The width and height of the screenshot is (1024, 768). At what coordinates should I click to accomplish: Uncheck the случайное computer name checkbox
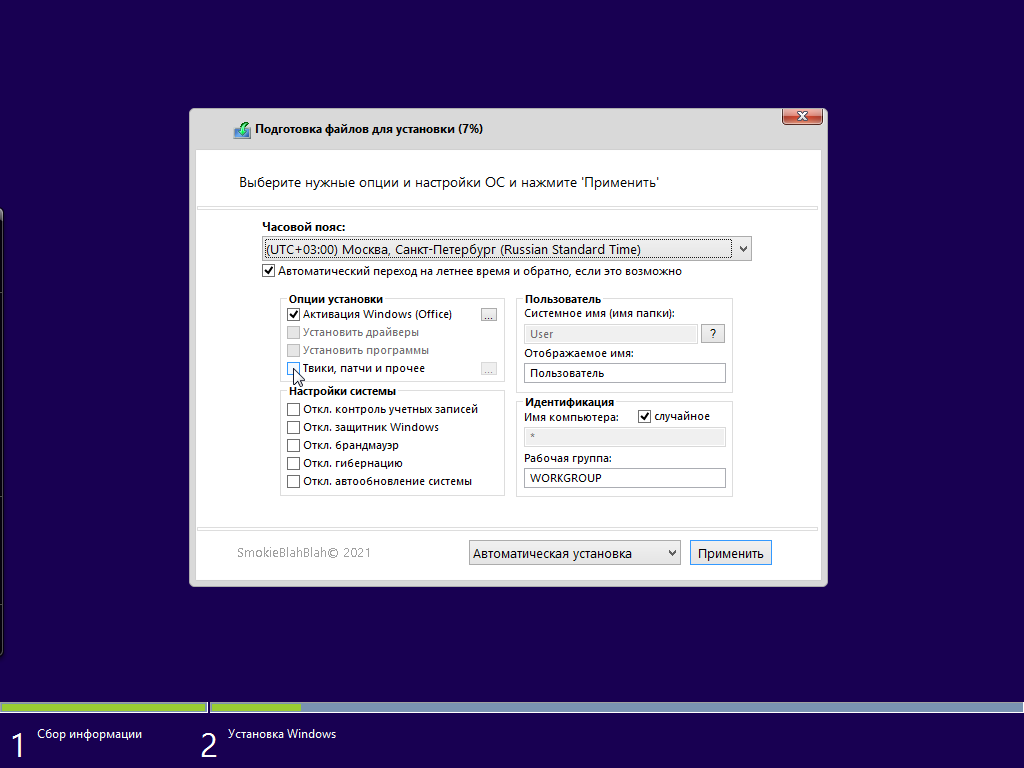(x=645, y=417)
